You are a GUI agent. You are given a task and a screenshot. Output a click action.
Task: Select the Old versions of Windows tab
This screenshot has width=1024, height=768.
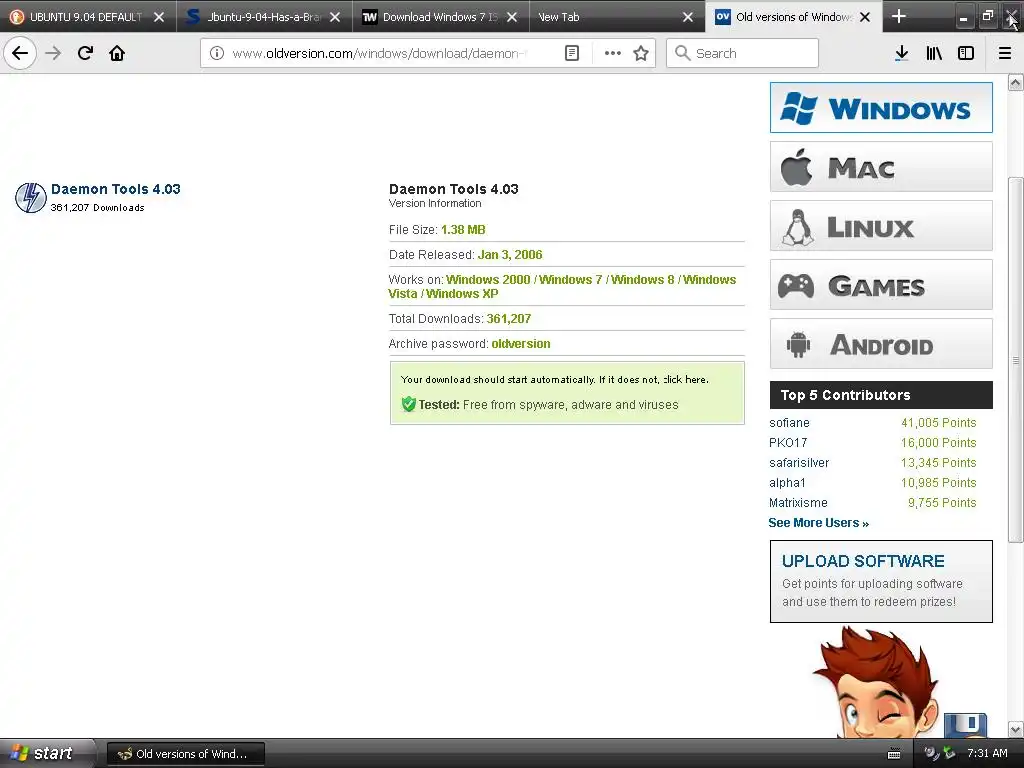coord(793,17)
